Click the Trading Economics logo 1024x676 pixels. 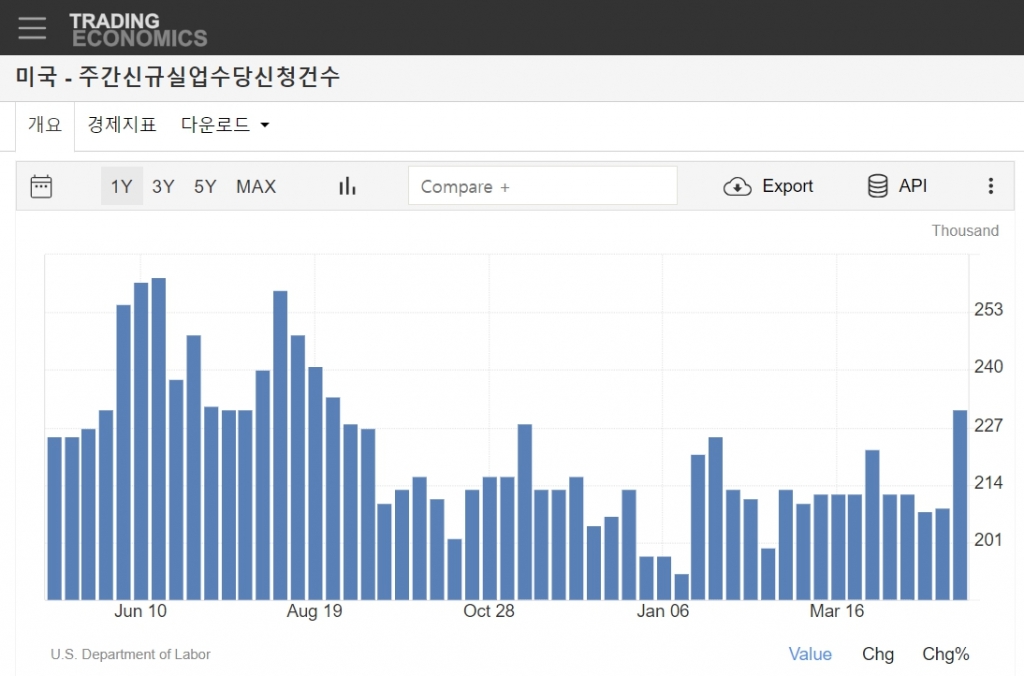138,29
